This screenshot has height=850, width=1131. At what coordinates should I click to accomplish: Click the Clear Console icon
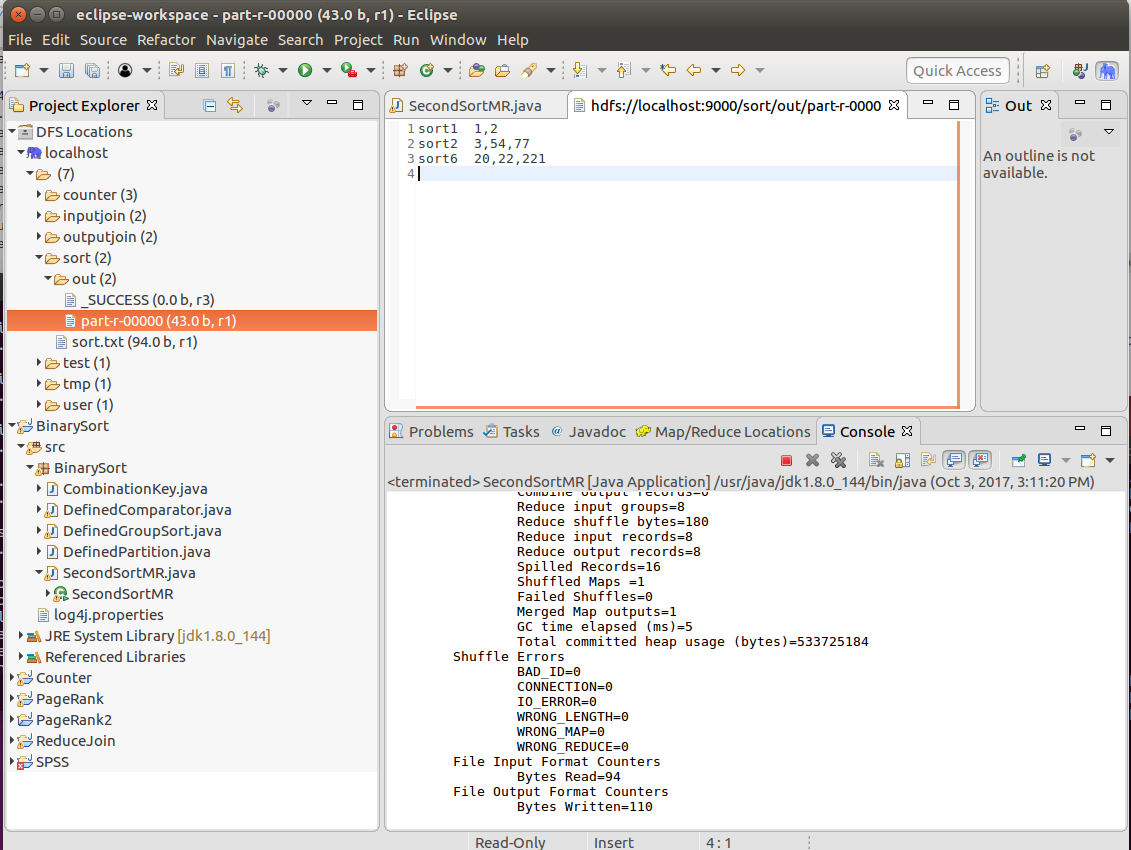[876, 460]
